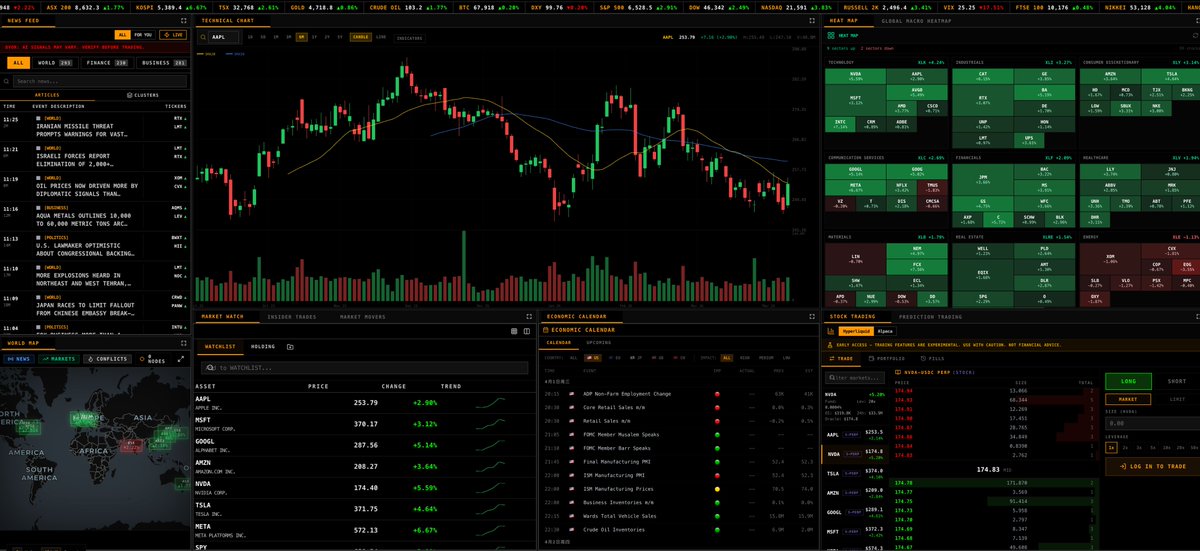Choose the Market order type
The width and height of the screenshot is (1200, 551).
1128,398
